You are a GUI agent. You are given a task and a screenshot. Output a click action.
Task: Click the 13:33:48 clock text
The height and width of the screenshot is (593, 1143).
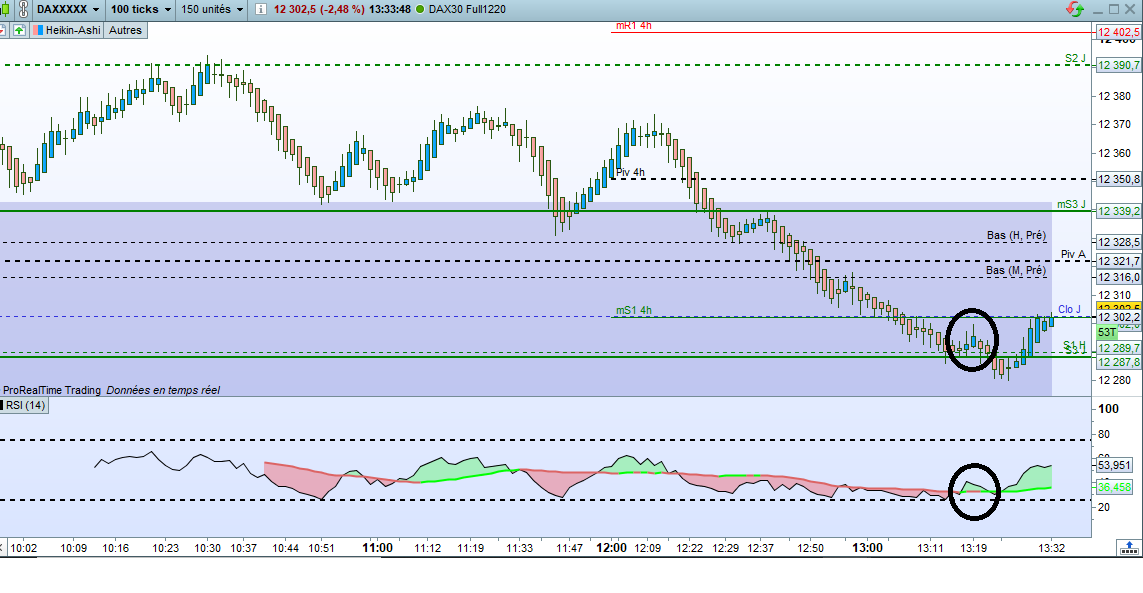(x=389, y=9)
